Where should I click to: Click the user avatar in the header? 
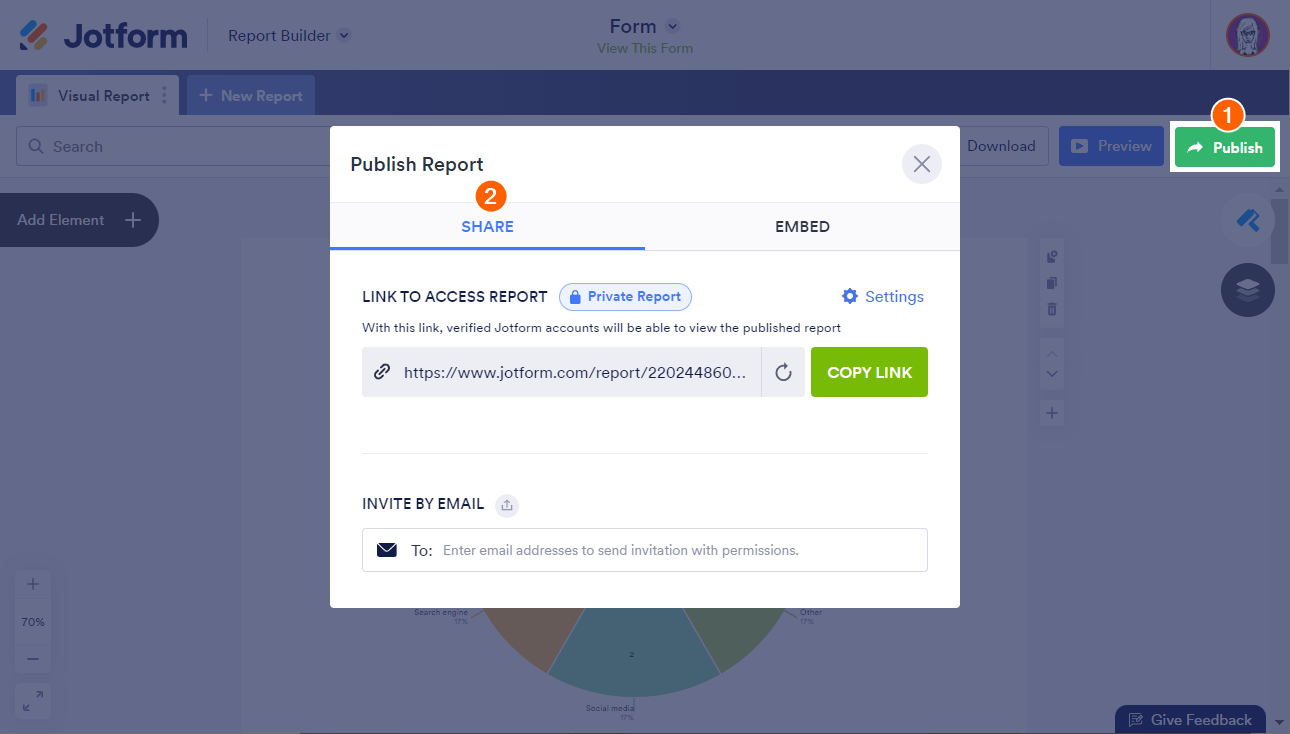[x=1247, y=35]
